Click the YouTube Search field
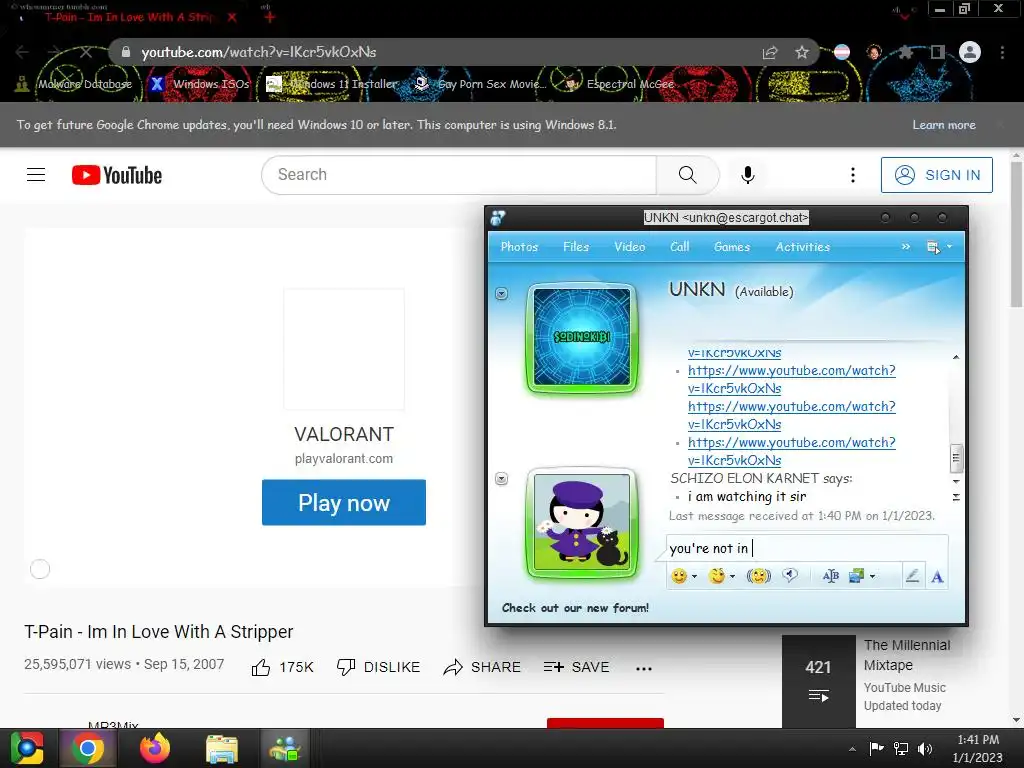The image size is (1024, 768). 460,174
